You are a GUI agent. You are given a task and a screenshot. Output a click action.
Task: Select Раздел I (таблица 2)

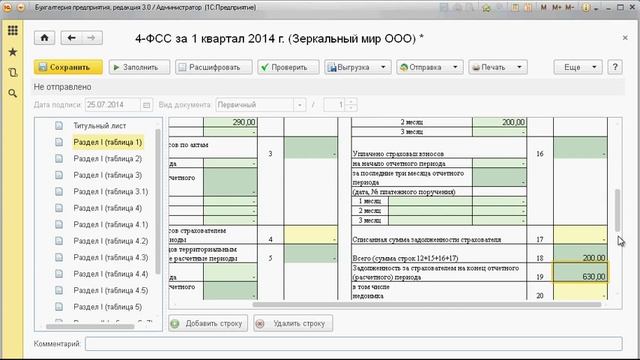pyautogui.click(x=108, y=159)
